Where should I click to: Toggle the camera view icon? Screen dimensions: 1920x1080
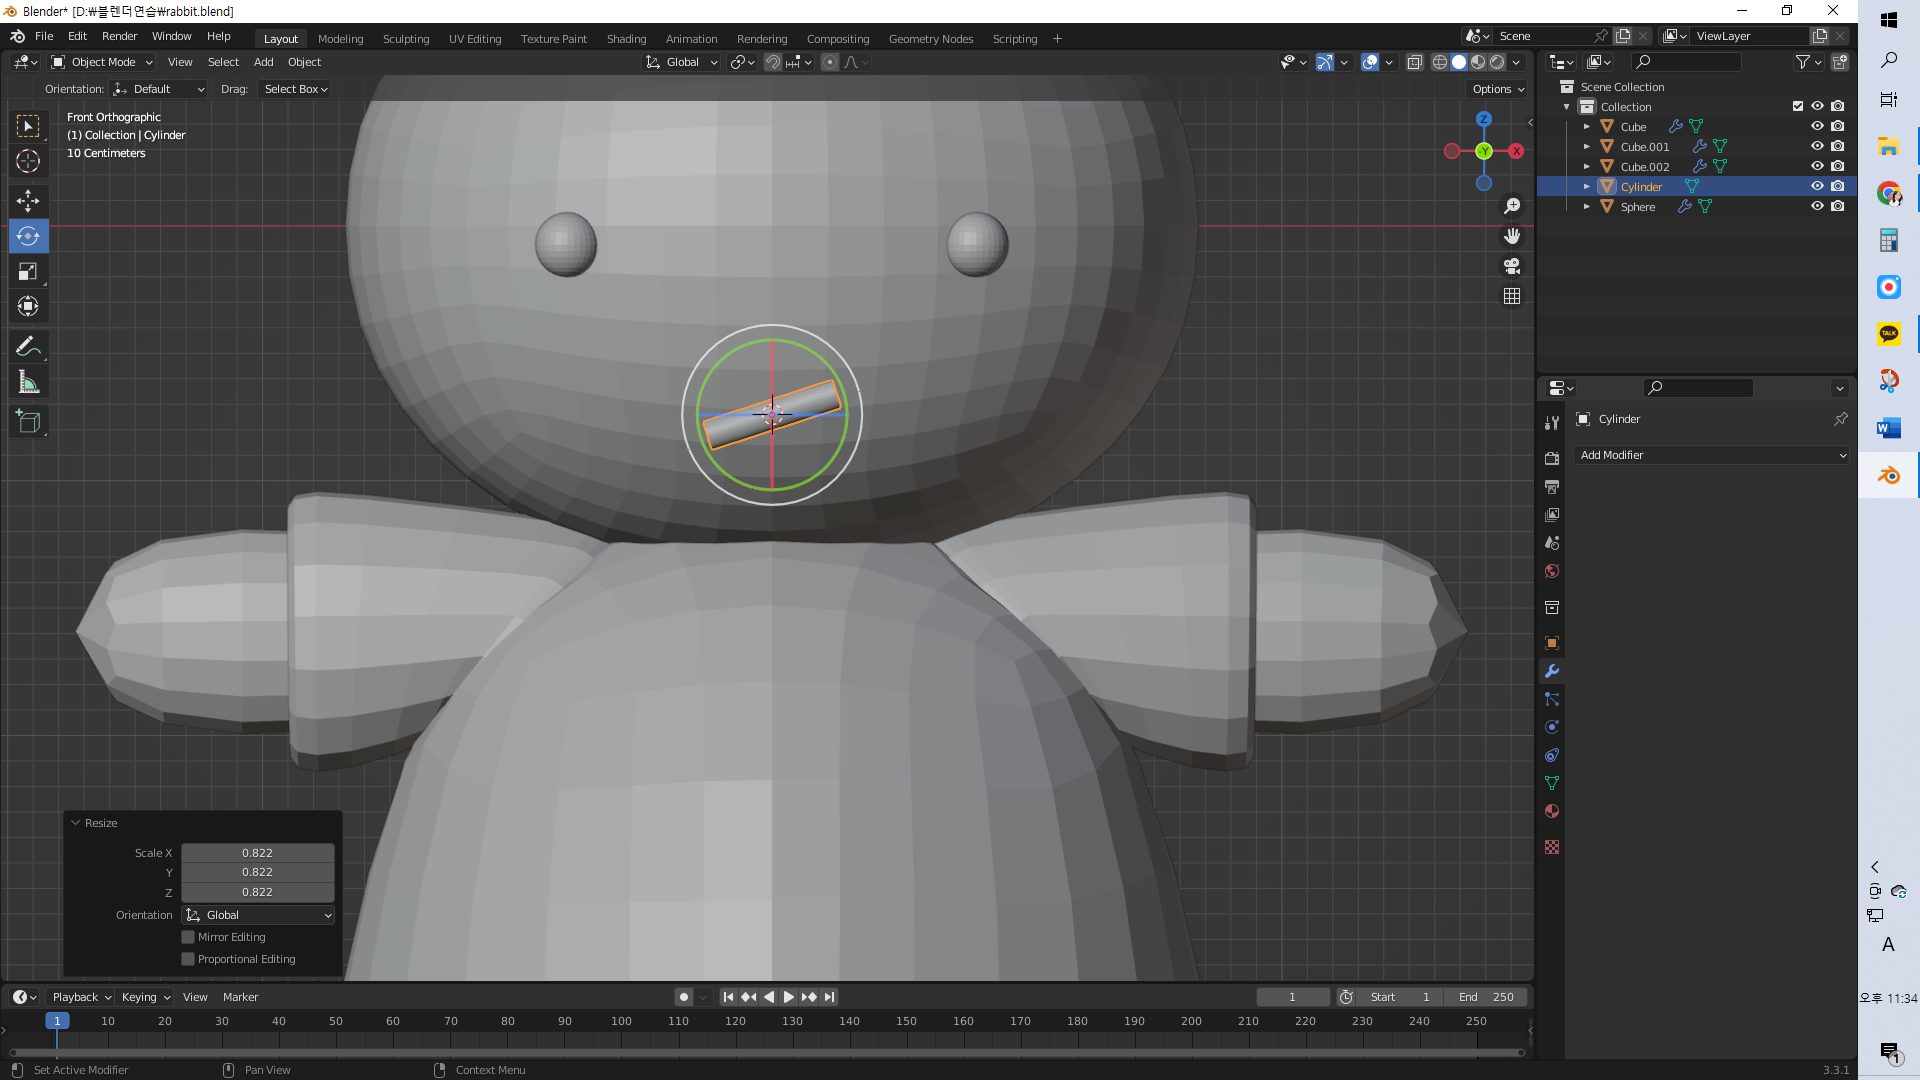click(1512, 266)
